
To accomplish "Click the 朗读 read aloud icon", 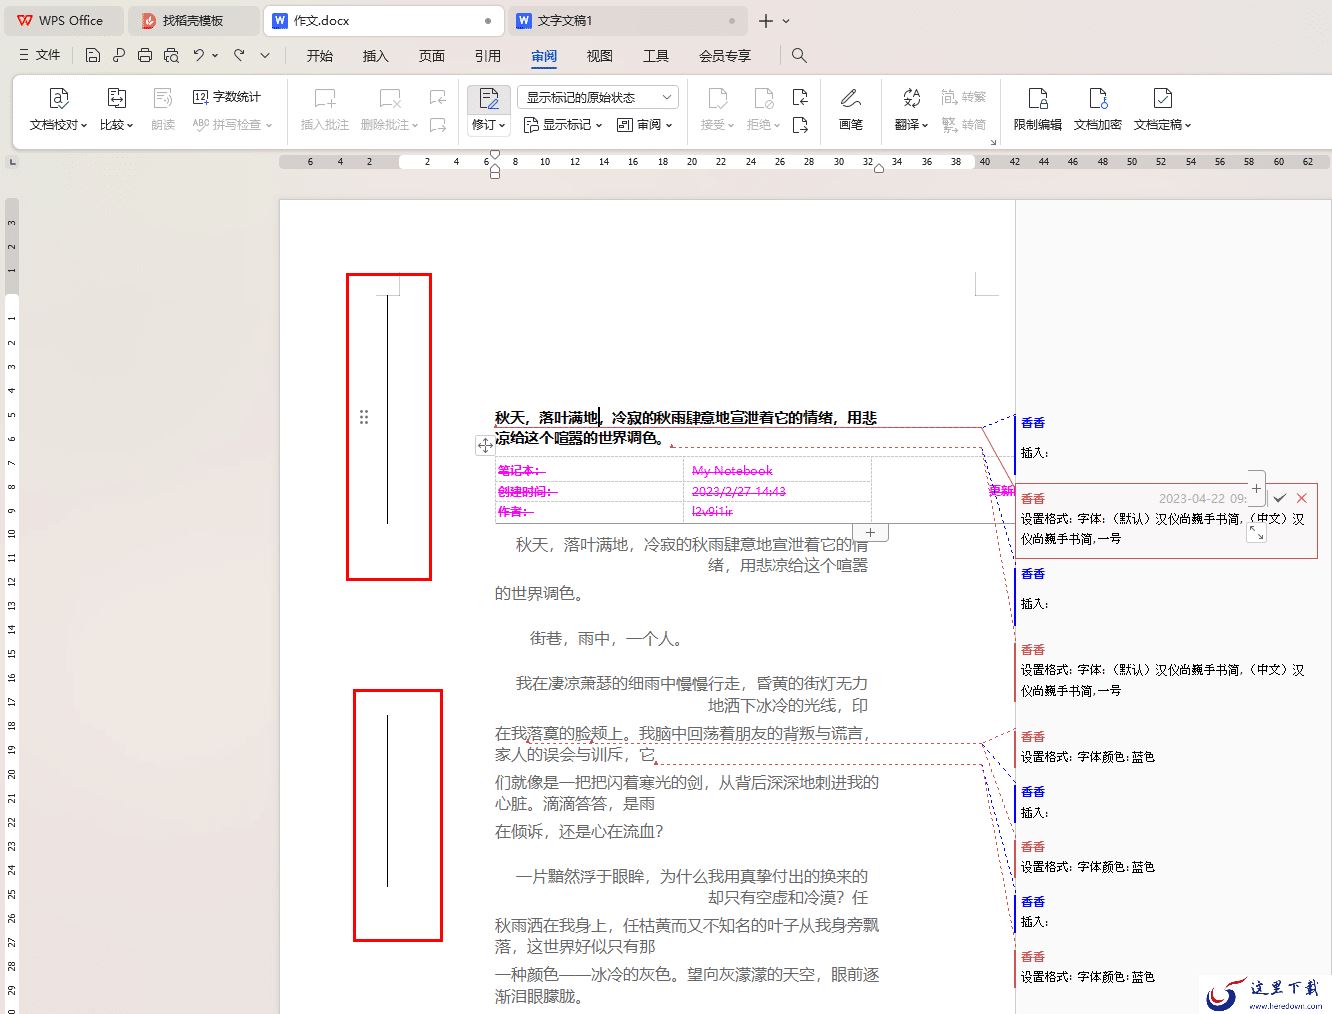I will pos(163,98).
